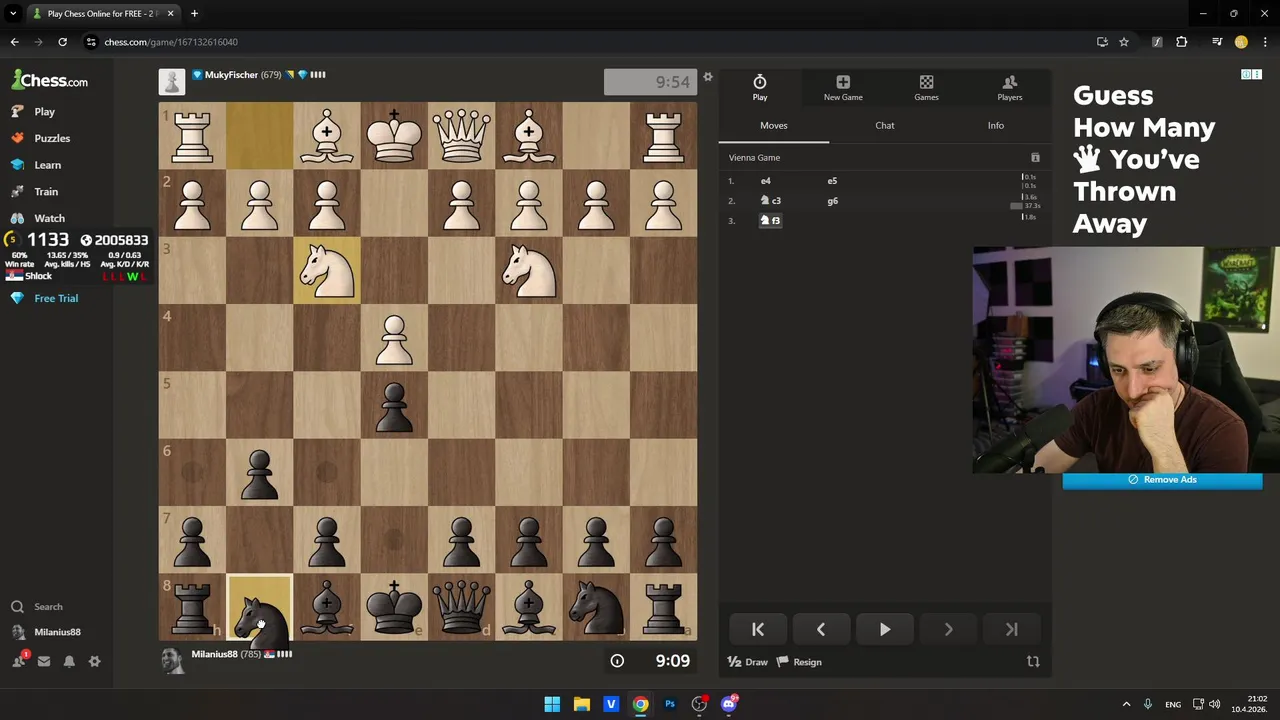Open the Players tab

[1009, 87]
